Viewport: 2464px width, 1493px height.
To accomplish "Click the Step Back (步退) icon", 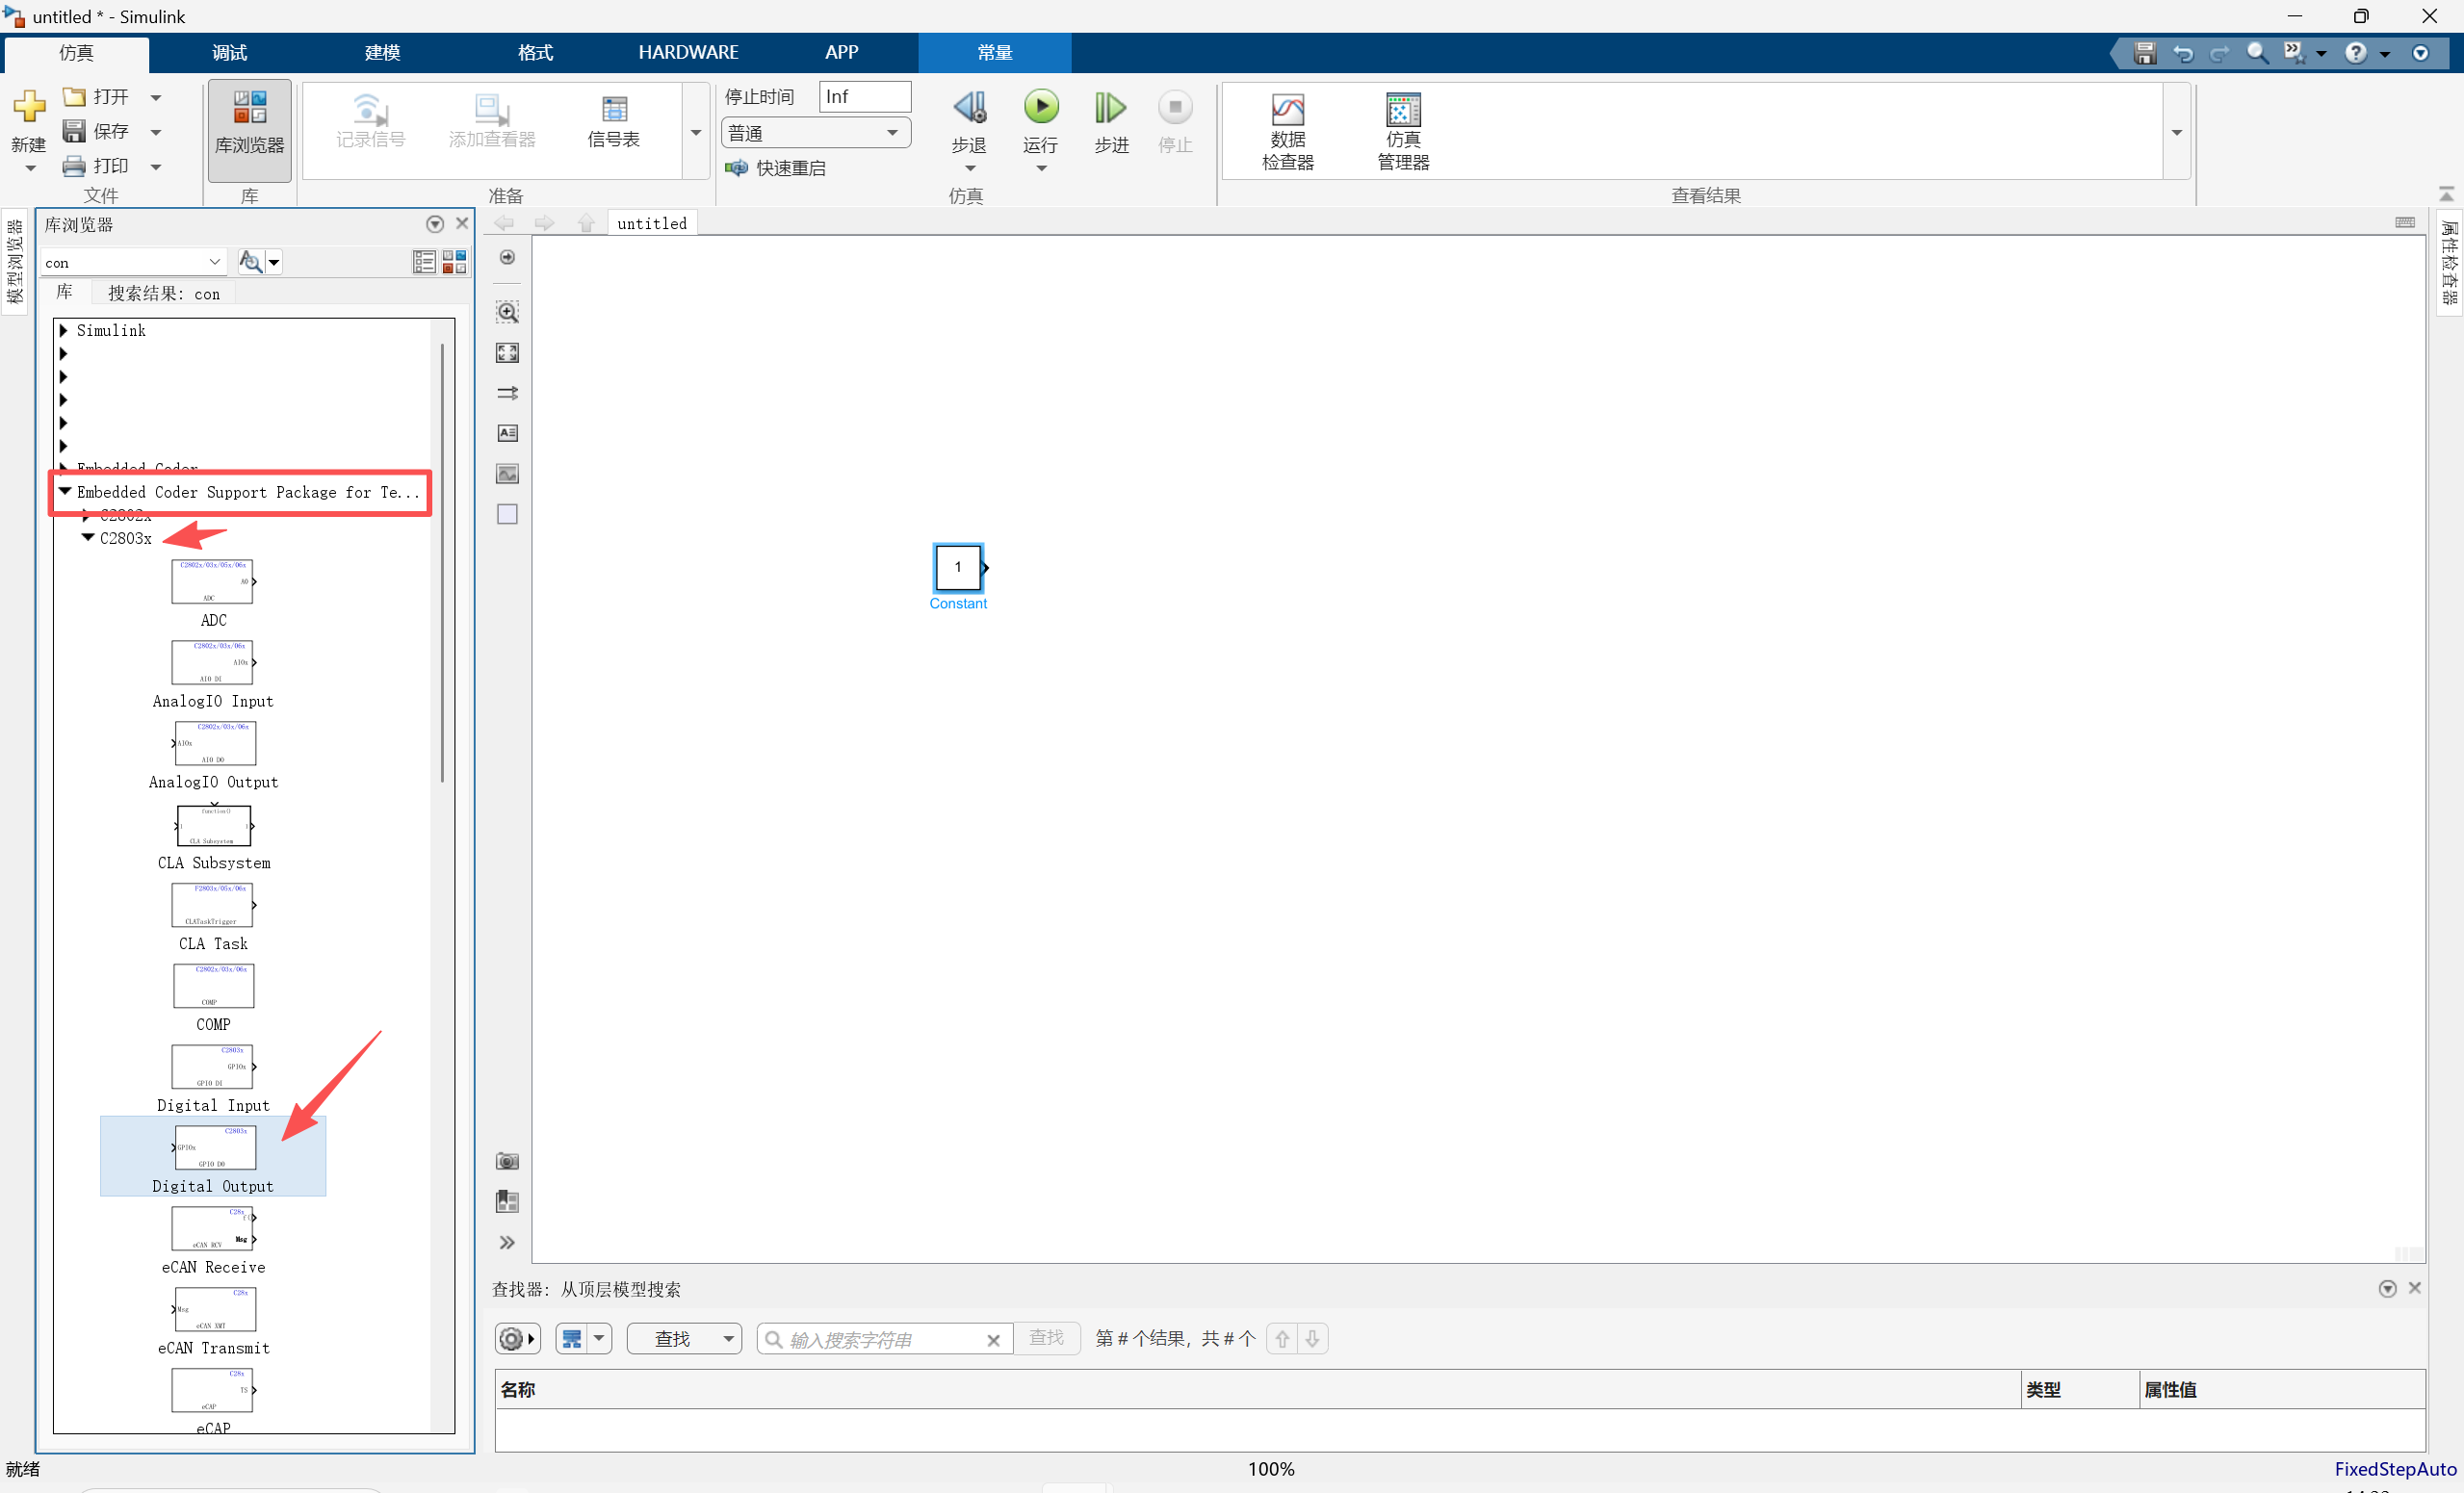I will coord(968,108).
